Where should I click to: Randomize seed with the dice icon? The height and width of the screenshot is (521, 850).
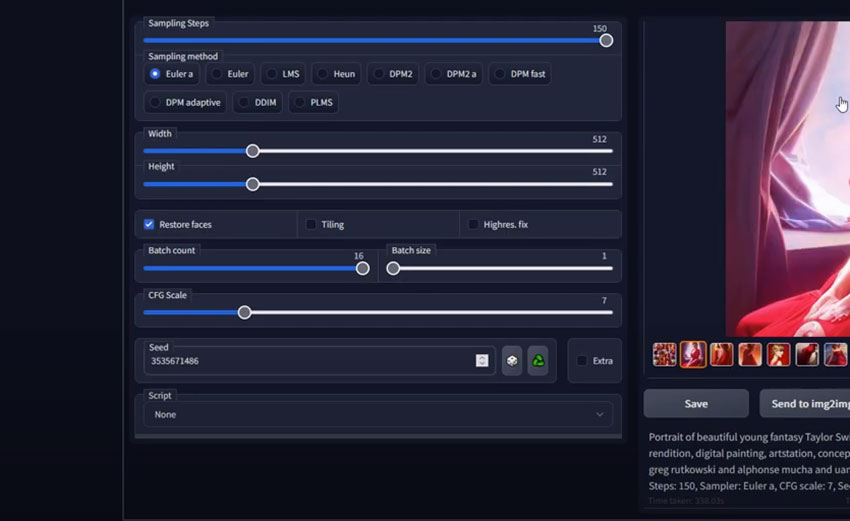tap(512, 361)
